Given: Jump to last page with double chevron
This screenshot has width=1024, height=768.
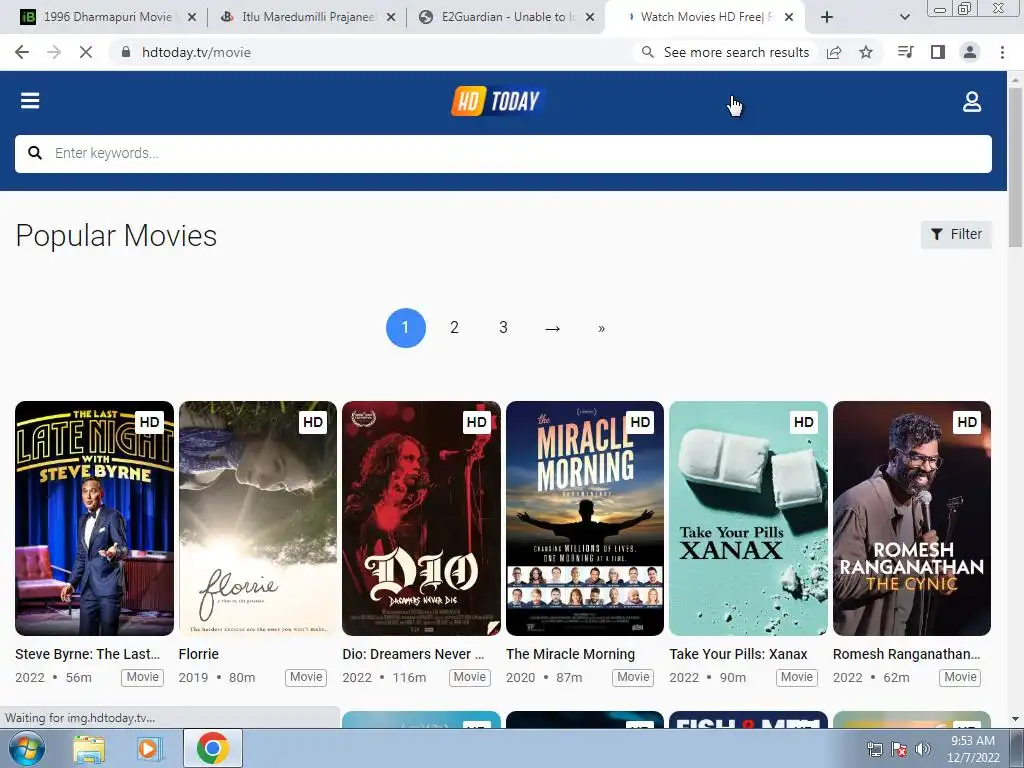Looking at the screenshot, I should click(601, 328).
